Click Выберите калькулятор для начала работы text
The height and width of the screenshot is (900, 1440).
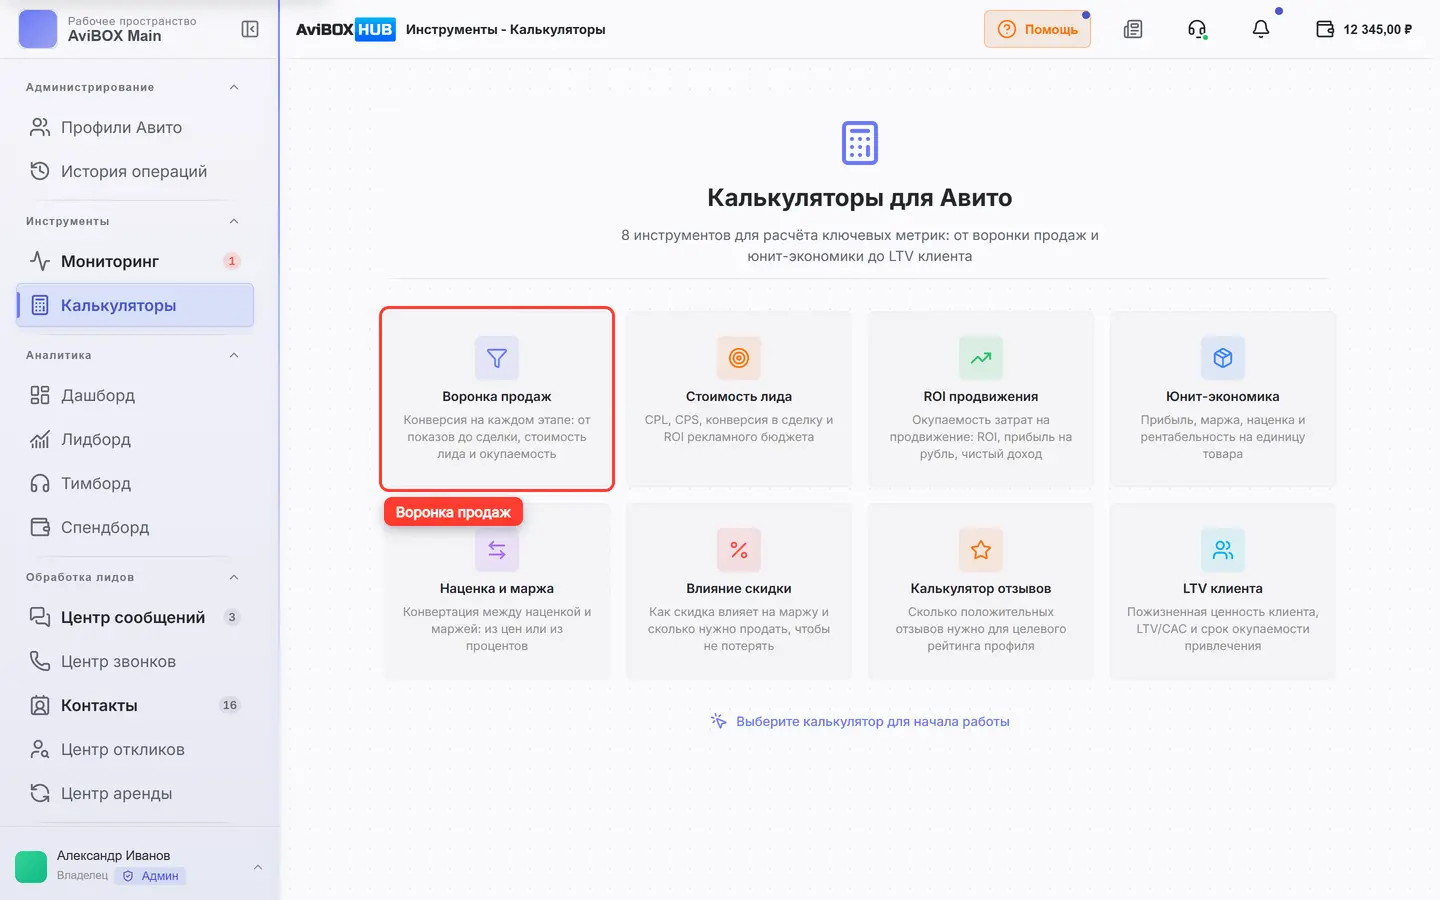(872, 721)
